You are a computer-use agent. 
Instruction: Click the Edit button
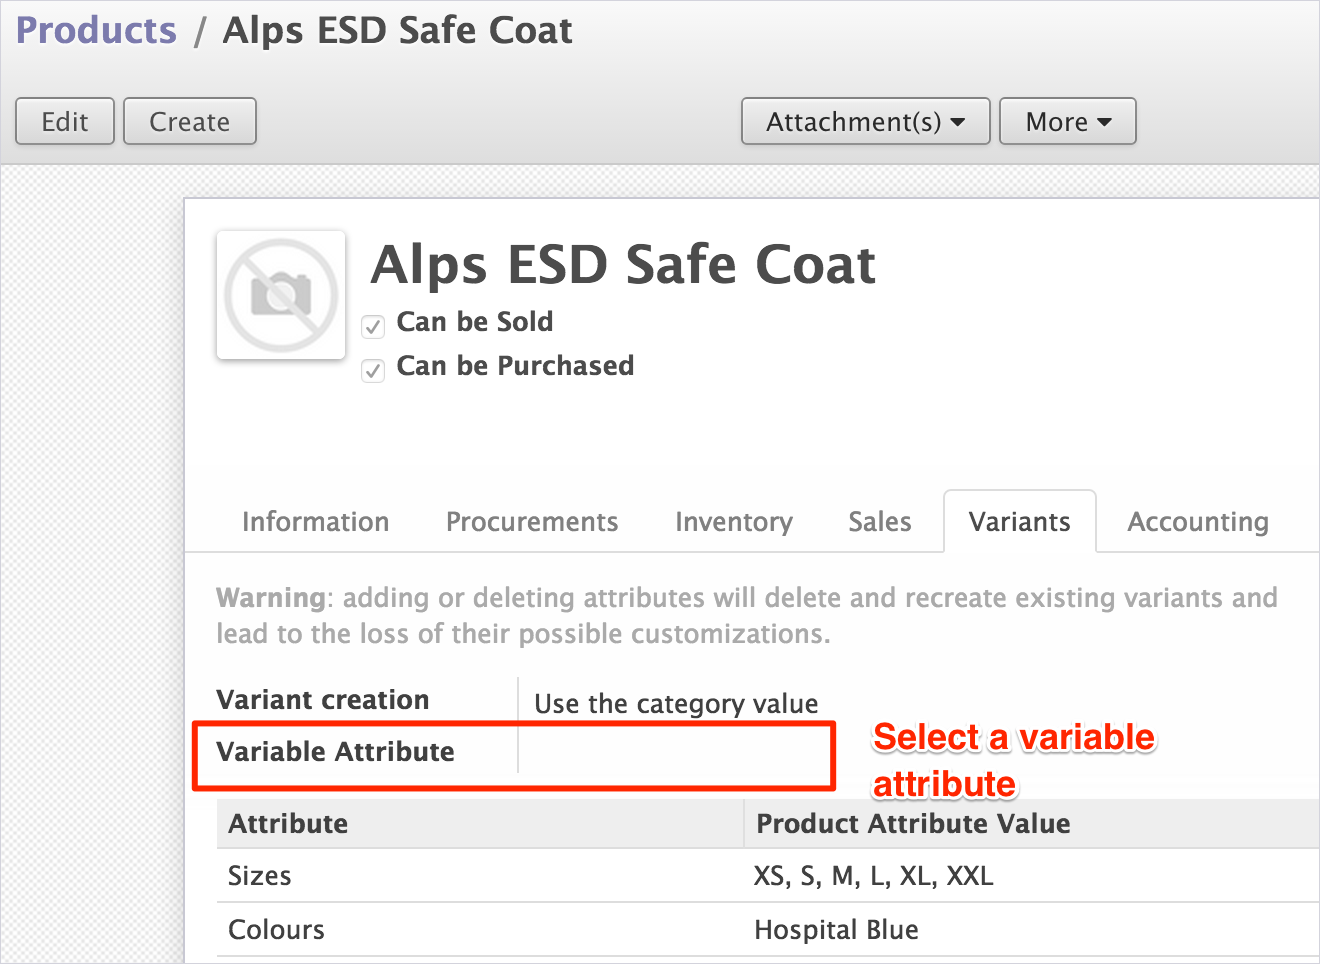[65, 122]
